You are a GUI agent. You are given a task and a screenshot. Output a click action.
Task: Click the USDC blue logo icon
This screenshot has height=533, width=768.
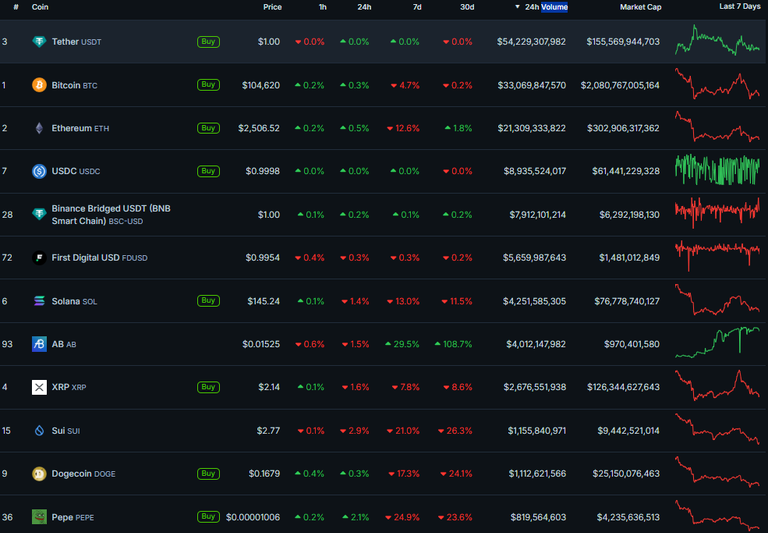click(x=39, y=171)
